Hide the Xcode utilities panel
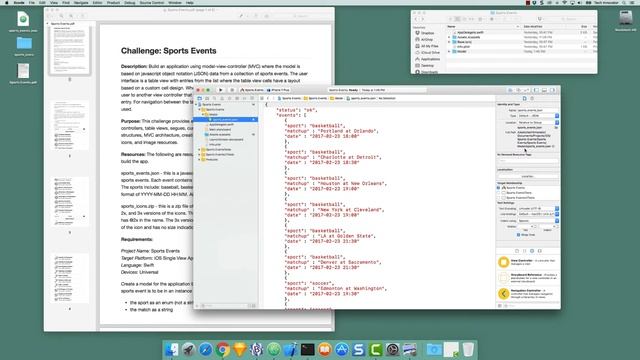 (552, 90)
